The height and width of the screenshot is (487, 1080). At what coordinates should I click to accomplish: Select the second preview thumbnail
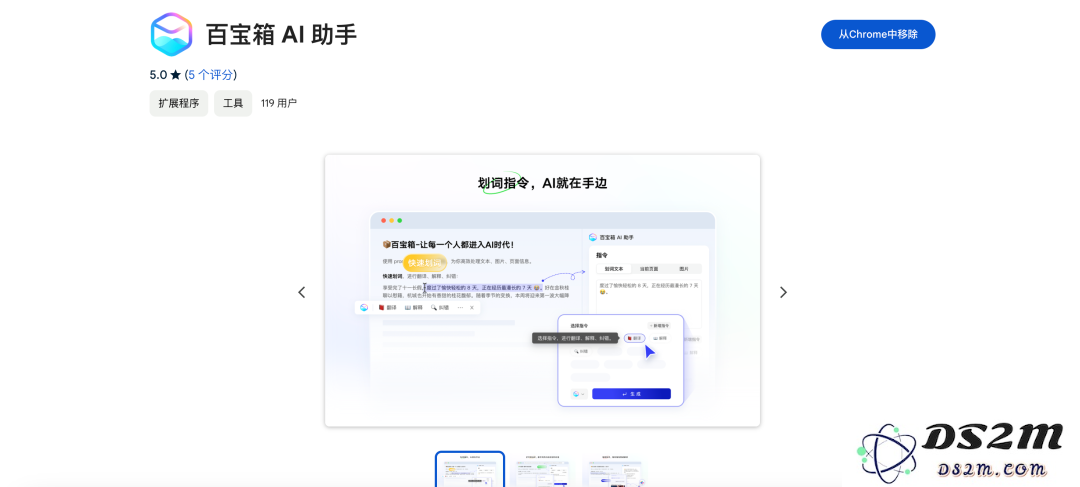(542, 470)
